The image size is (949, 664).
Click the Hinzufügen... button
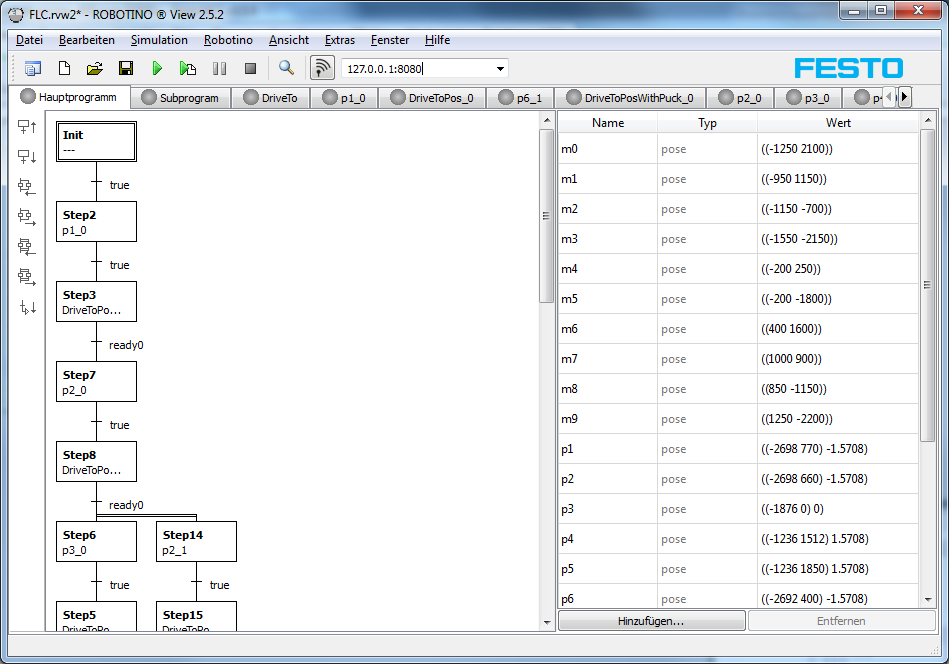(651, 621)
